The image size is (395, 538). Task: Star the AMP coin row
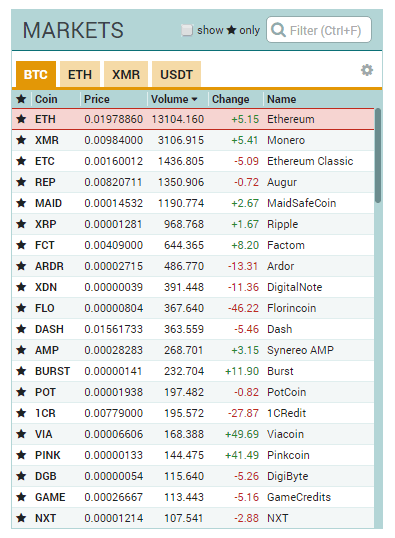(21, 350)
